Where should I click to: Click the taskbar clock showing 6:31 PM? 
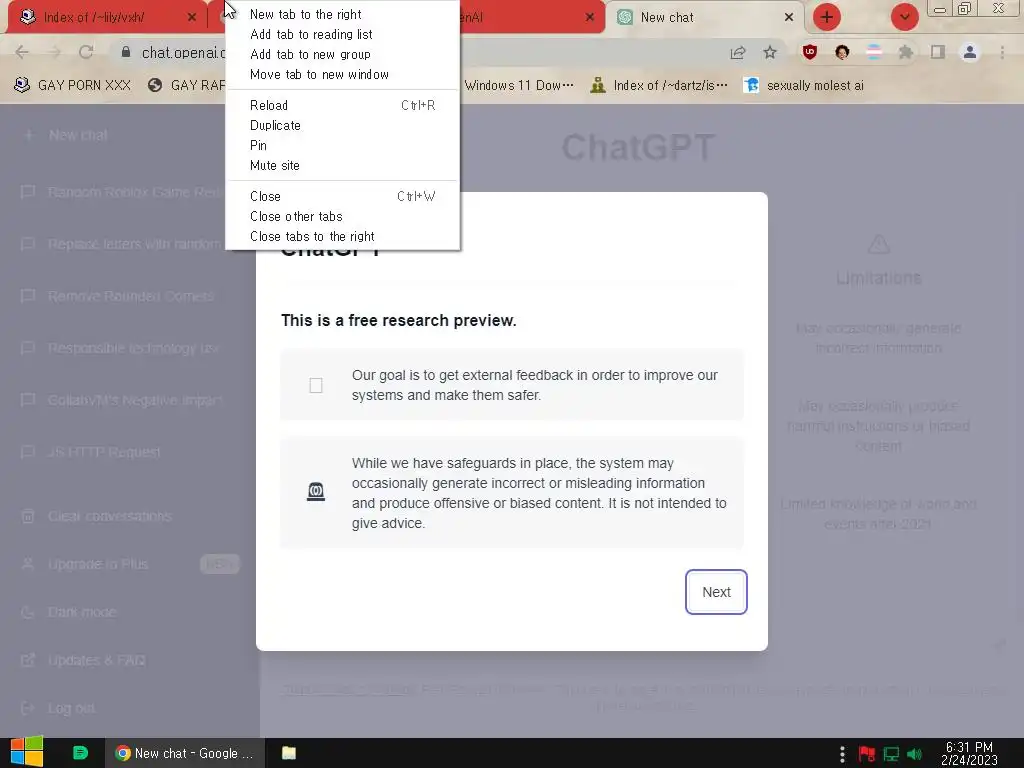point(969,753)
